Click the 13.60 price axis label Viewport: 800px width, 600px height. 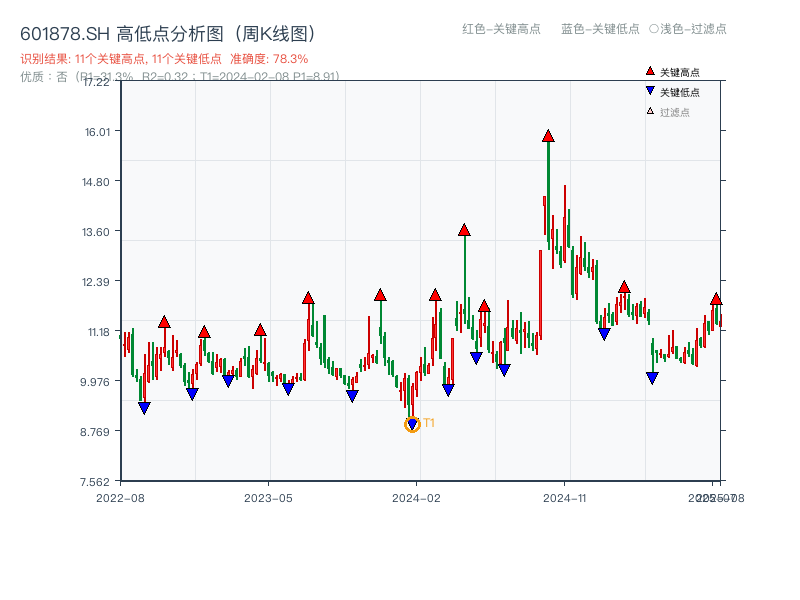click(x=95, y=232)
